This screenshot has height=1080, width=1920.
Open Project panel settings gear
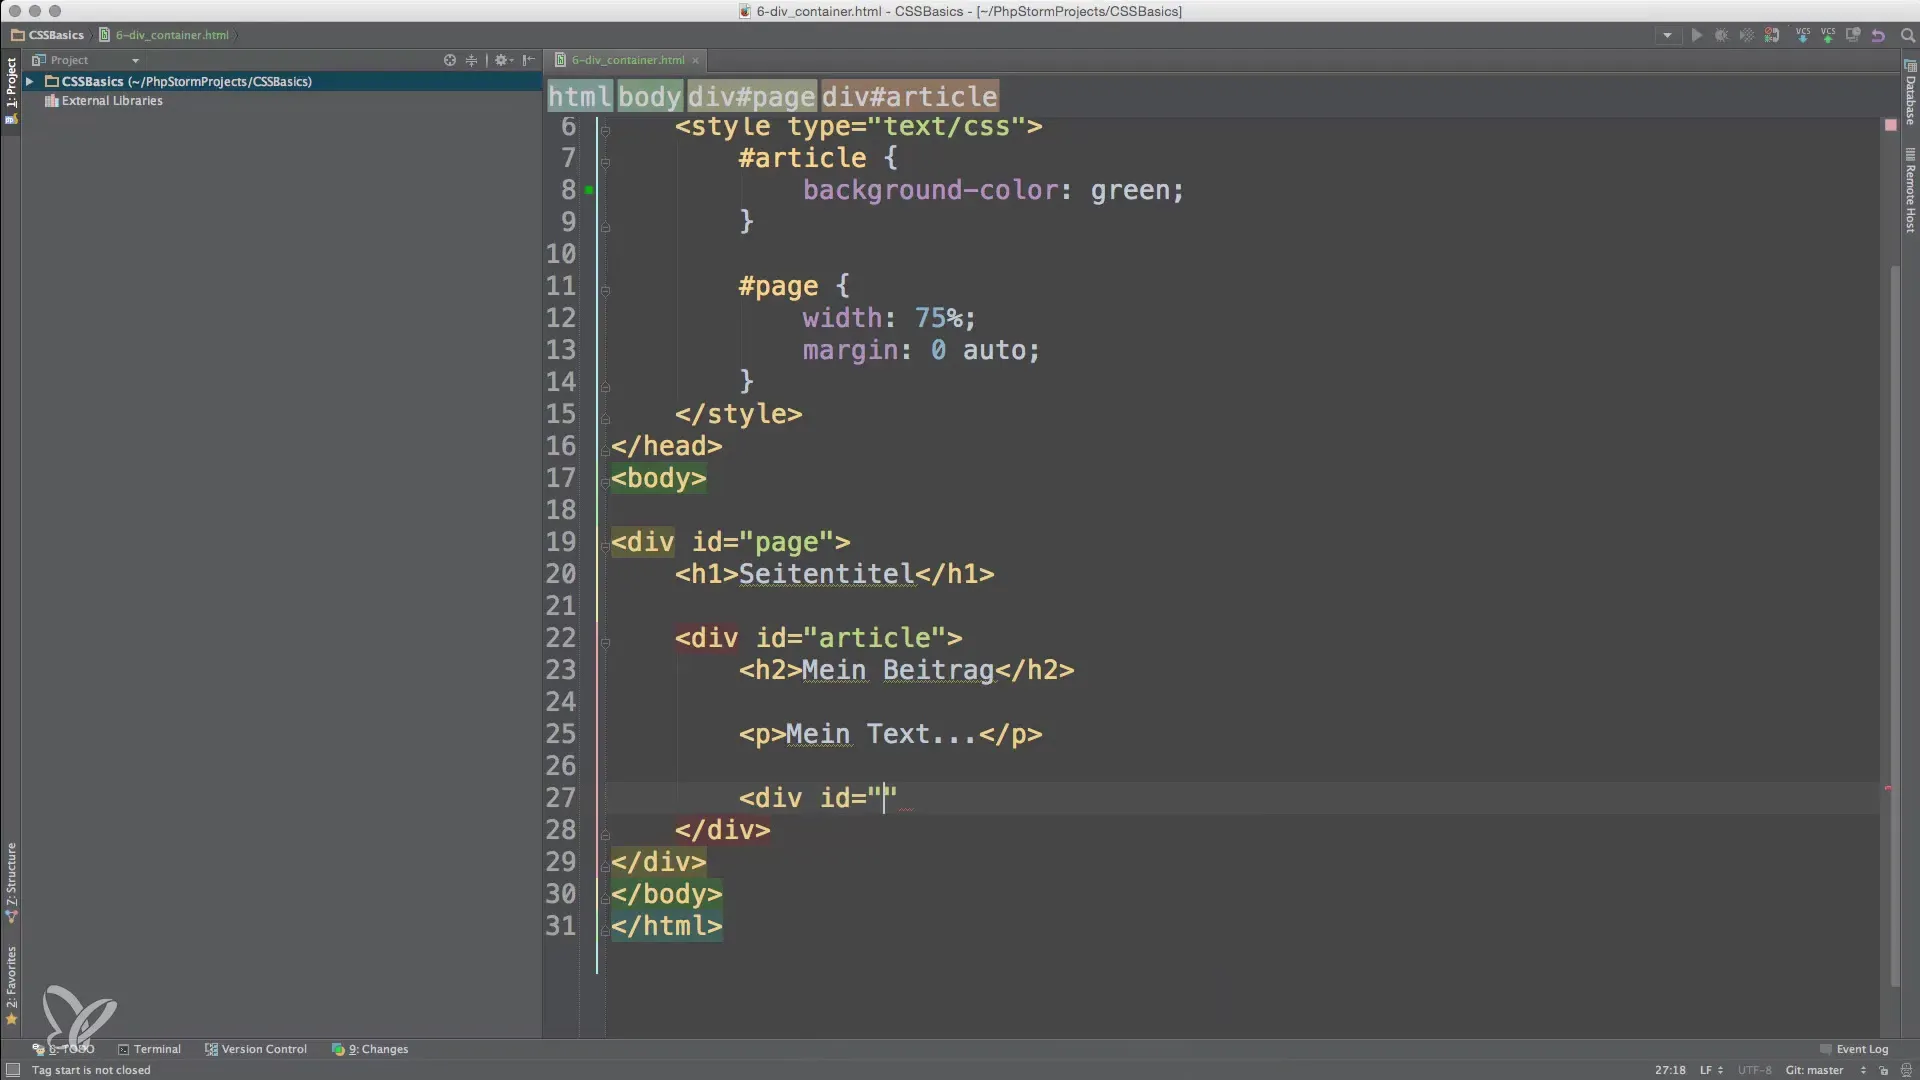point(503,60)
